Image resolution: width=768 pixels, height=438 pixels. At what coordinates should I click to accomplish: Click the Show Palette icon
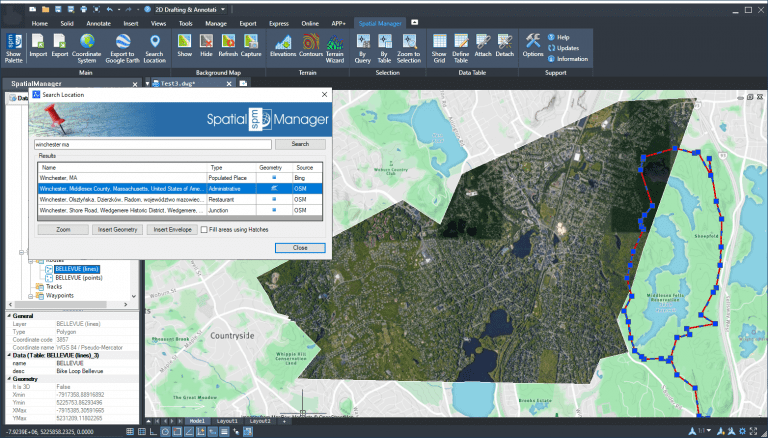point(14,48)
